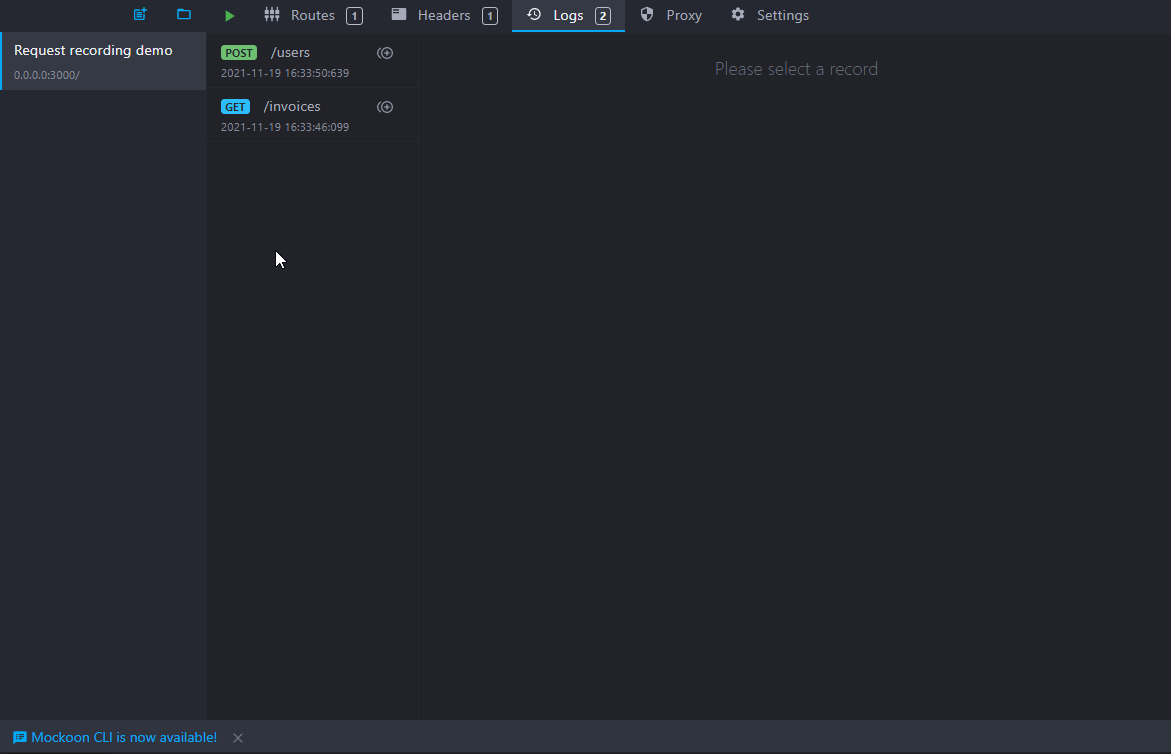The height and width of the screenshot is (754, 1171).
Task: Click the Mockoon CLI is now available link
Action: 124,738
